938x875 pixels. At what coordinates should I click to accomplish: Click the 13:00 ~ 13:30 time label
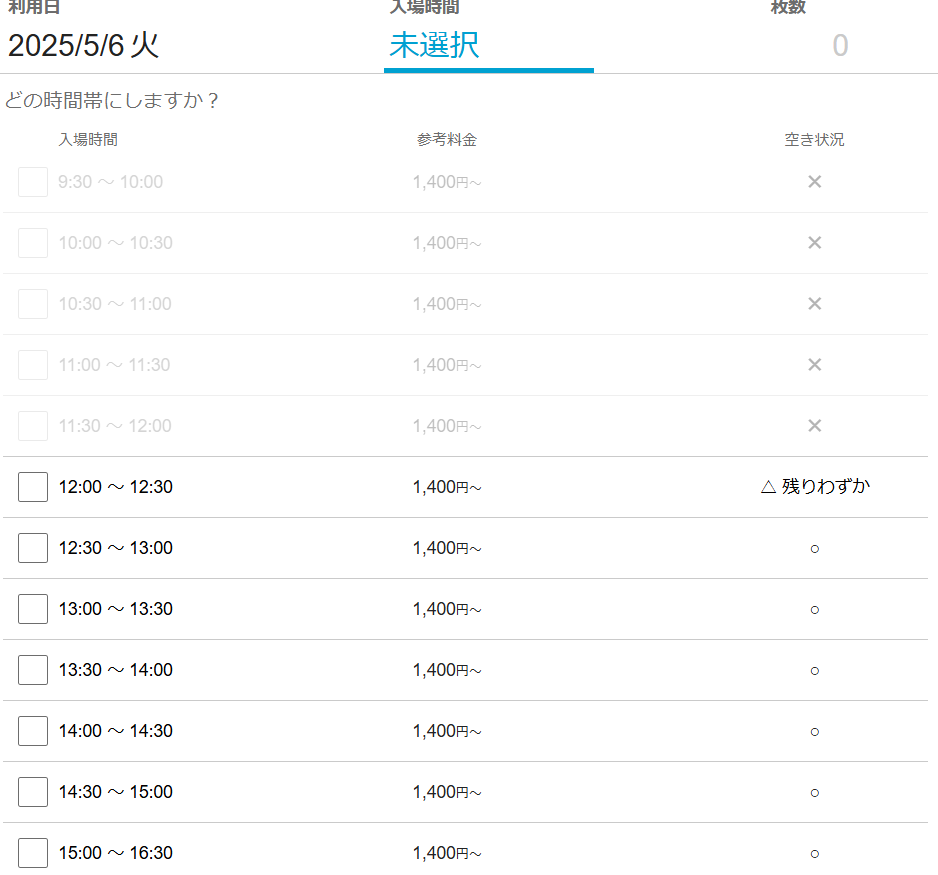pyautogui.click(x=115, y=609)
